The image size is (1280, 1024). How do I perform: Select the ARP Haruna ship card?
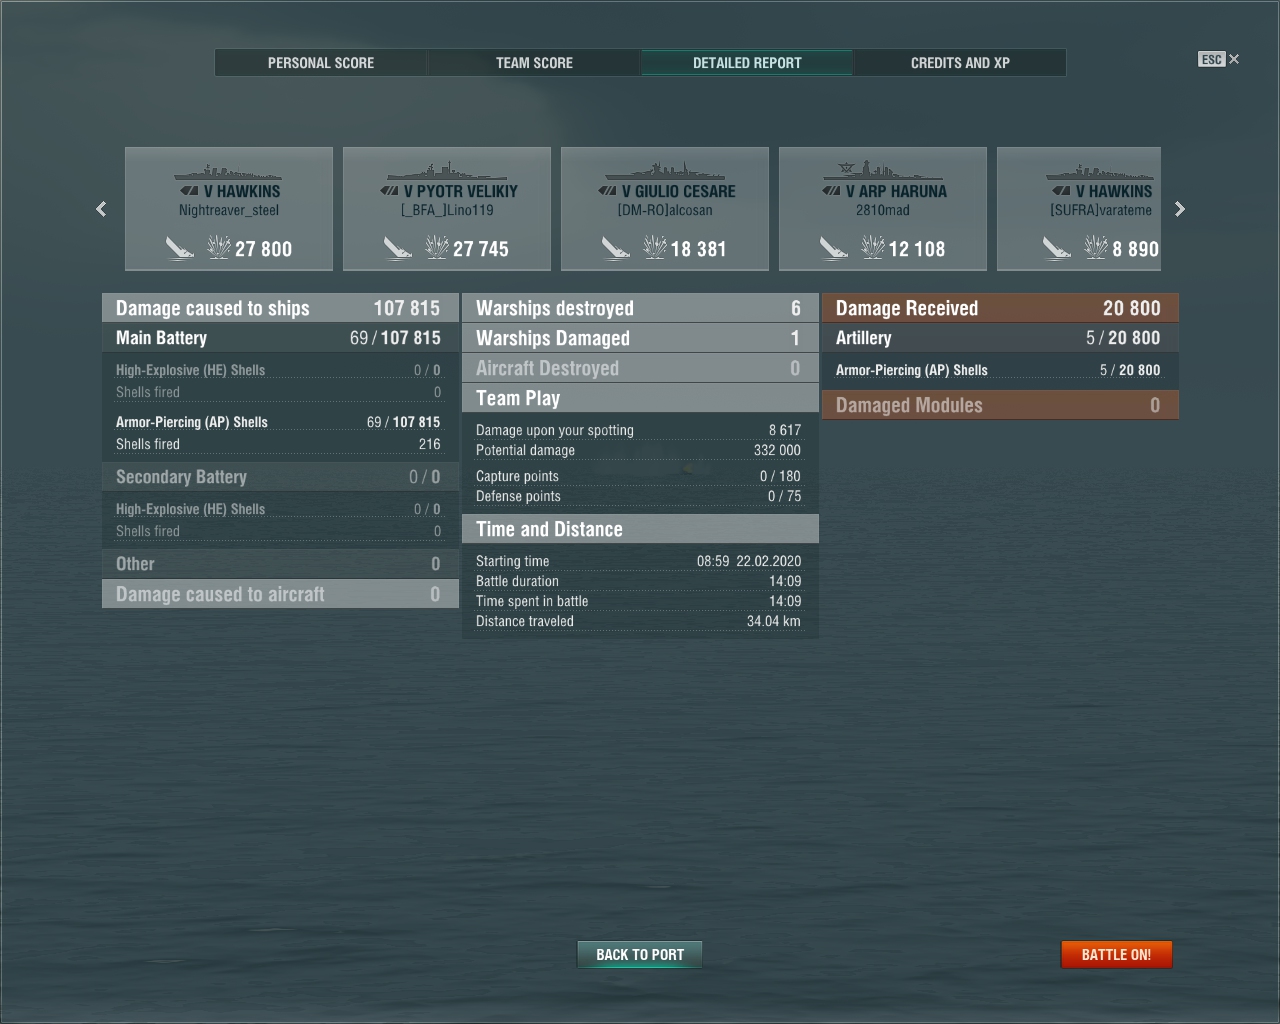[x=883, y=209]
